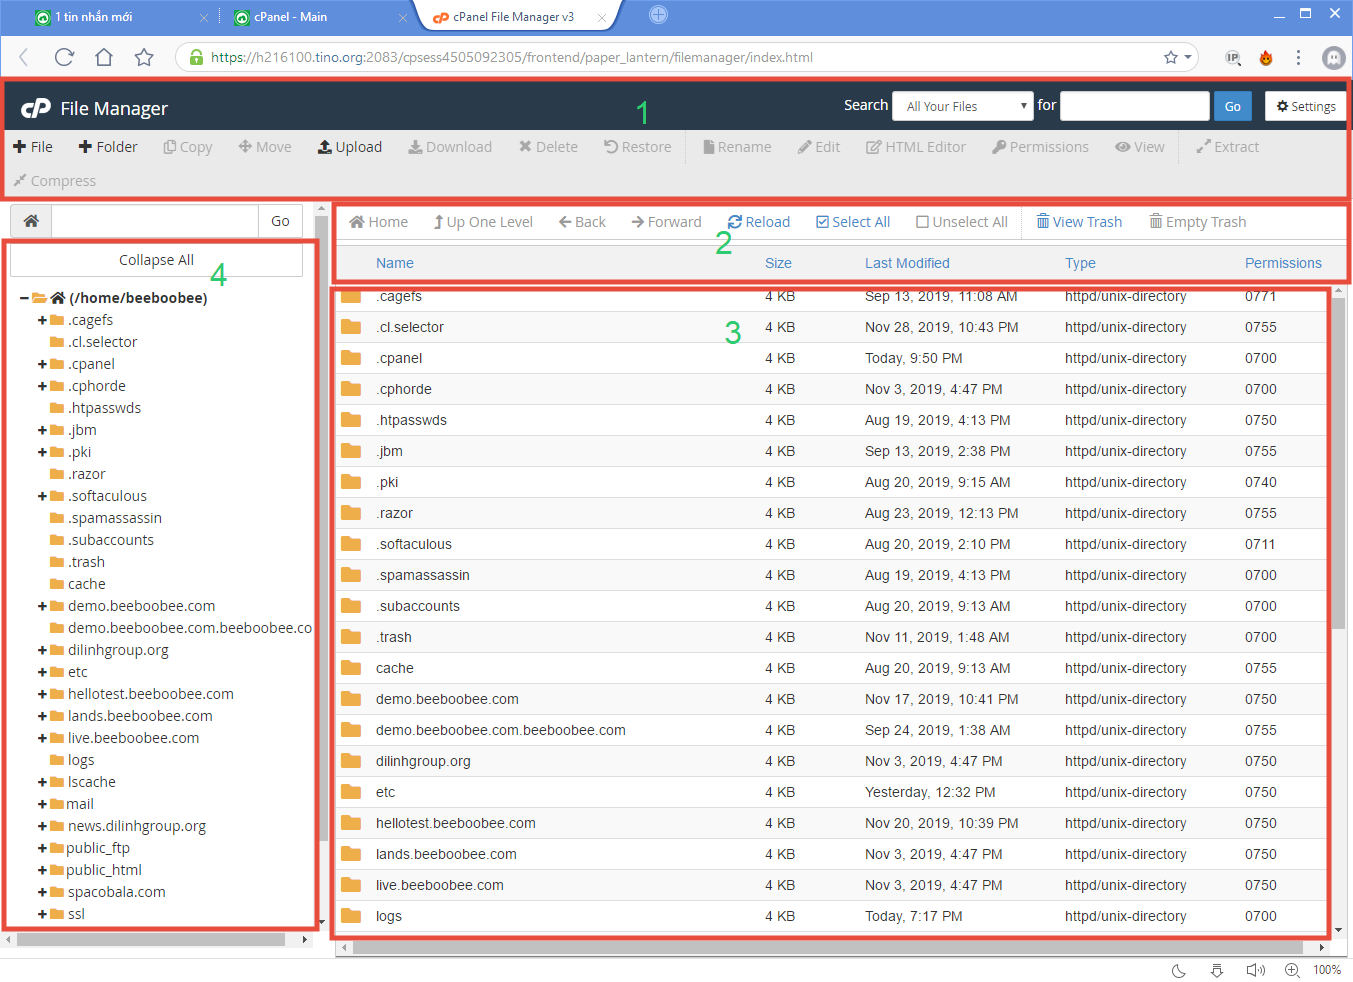Click the Rename toolbar button
The image size is (1353, 982).
tap(737, 147)
